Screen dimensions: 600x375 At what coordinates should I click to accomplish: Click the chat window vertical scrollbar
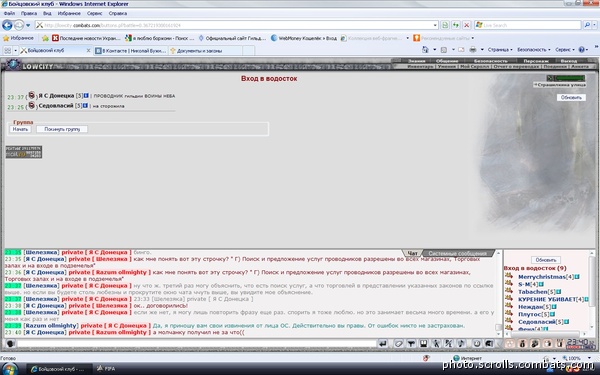point(499,293)
